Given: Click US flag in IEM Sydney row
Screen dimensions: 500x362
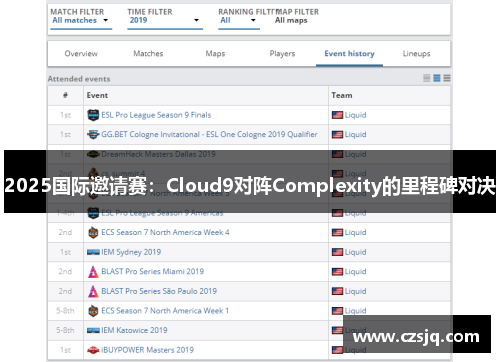Looking at the screenshot, I should click(337, 252).
